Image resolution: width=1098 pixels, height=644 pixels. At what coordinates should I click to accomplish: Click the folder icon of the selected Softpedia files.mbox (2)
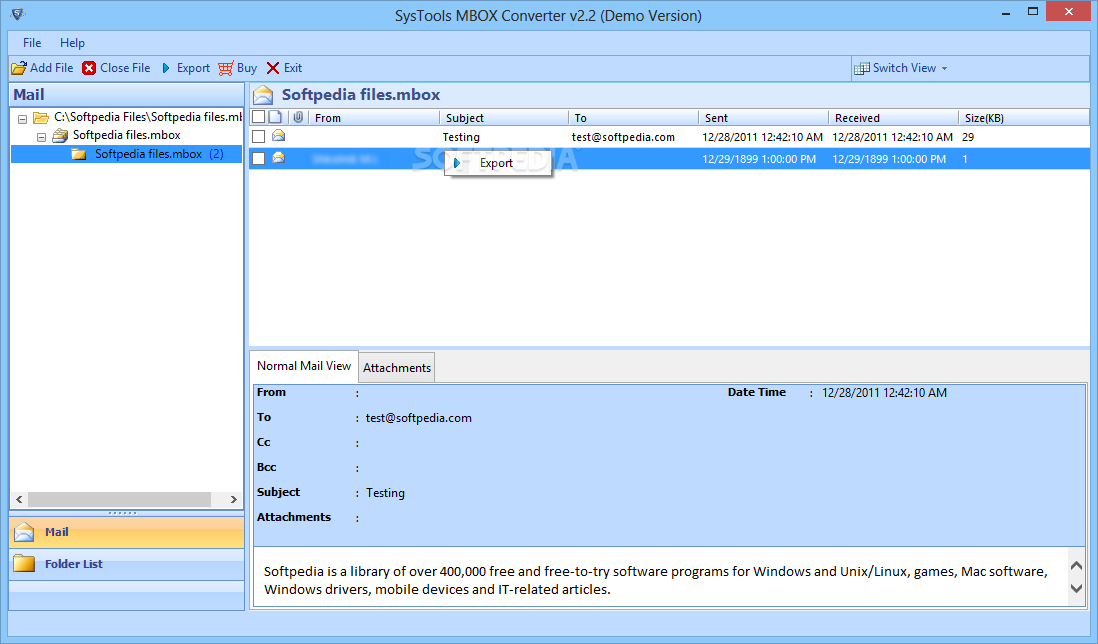click(x=78, y=154)
